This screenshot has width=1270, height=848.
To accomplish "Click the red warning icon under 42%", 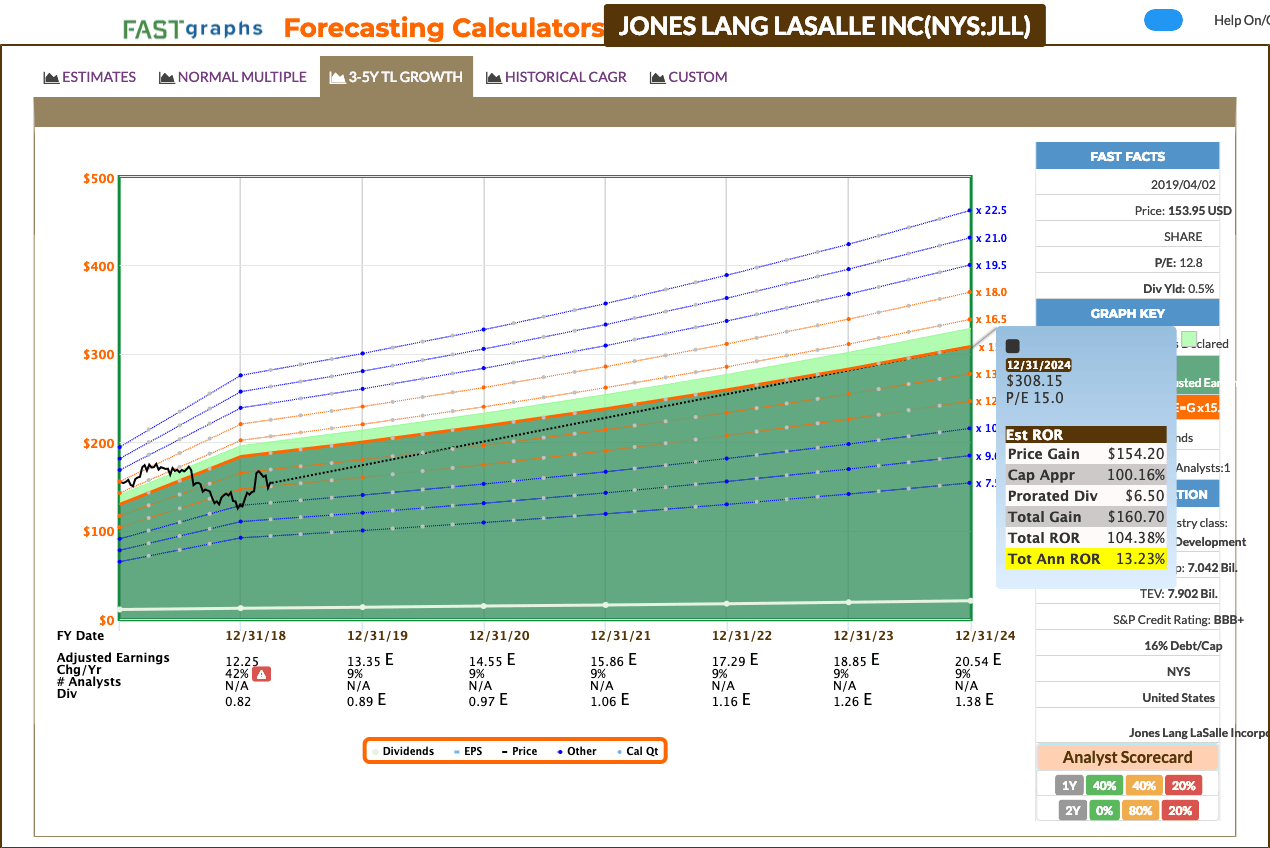I will [261, 674].
